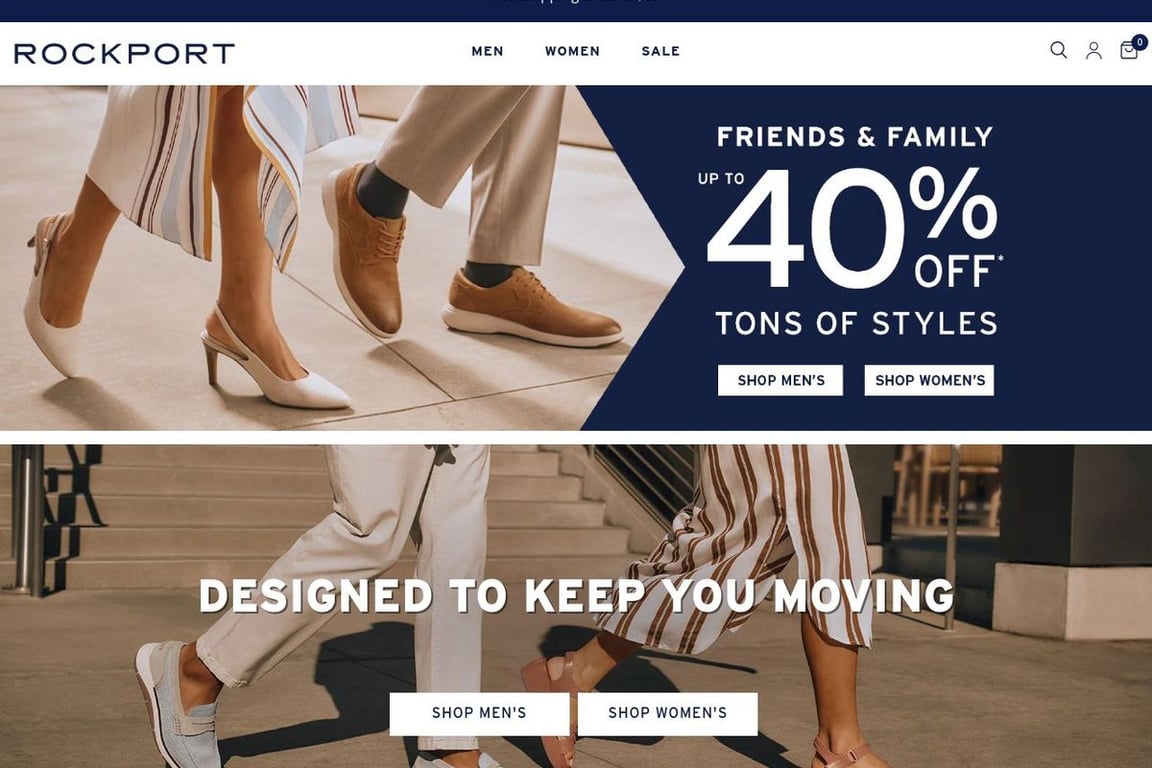1152x768 pixels.
Task: Click Shop Women's in Friends & Family banner
Action: point(929,380)
